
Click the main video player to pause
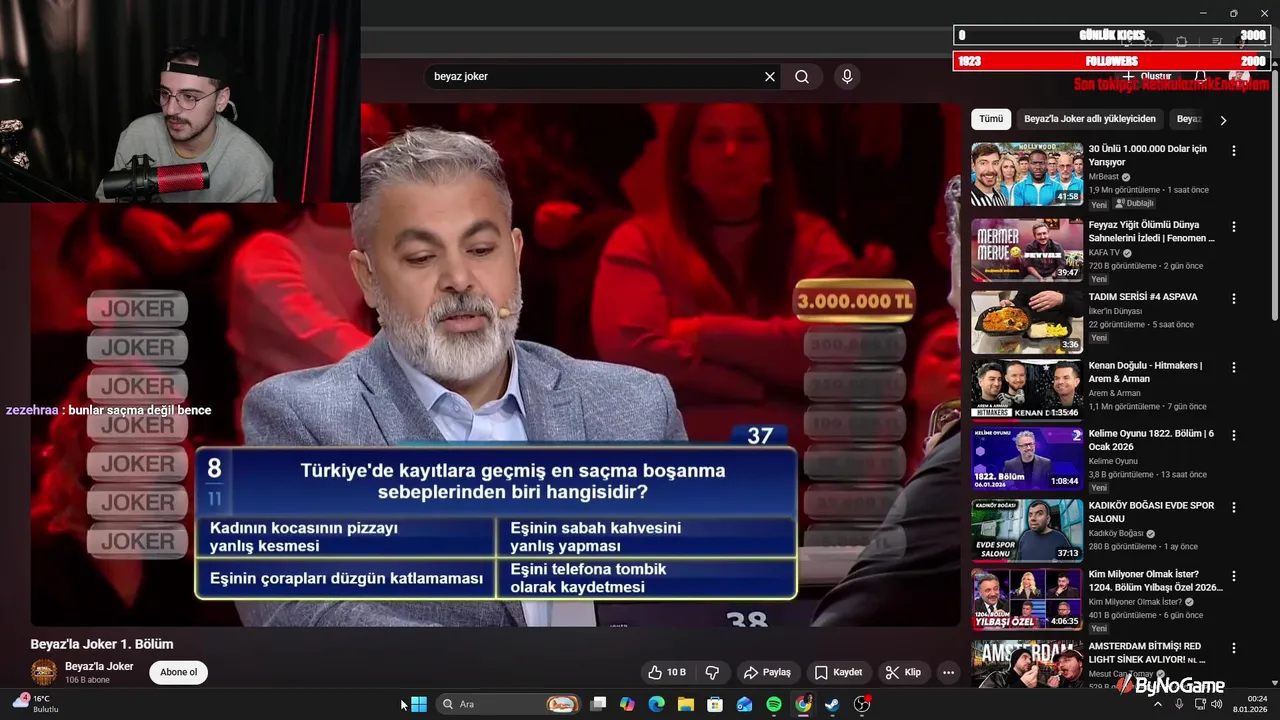tap(495, 364)
